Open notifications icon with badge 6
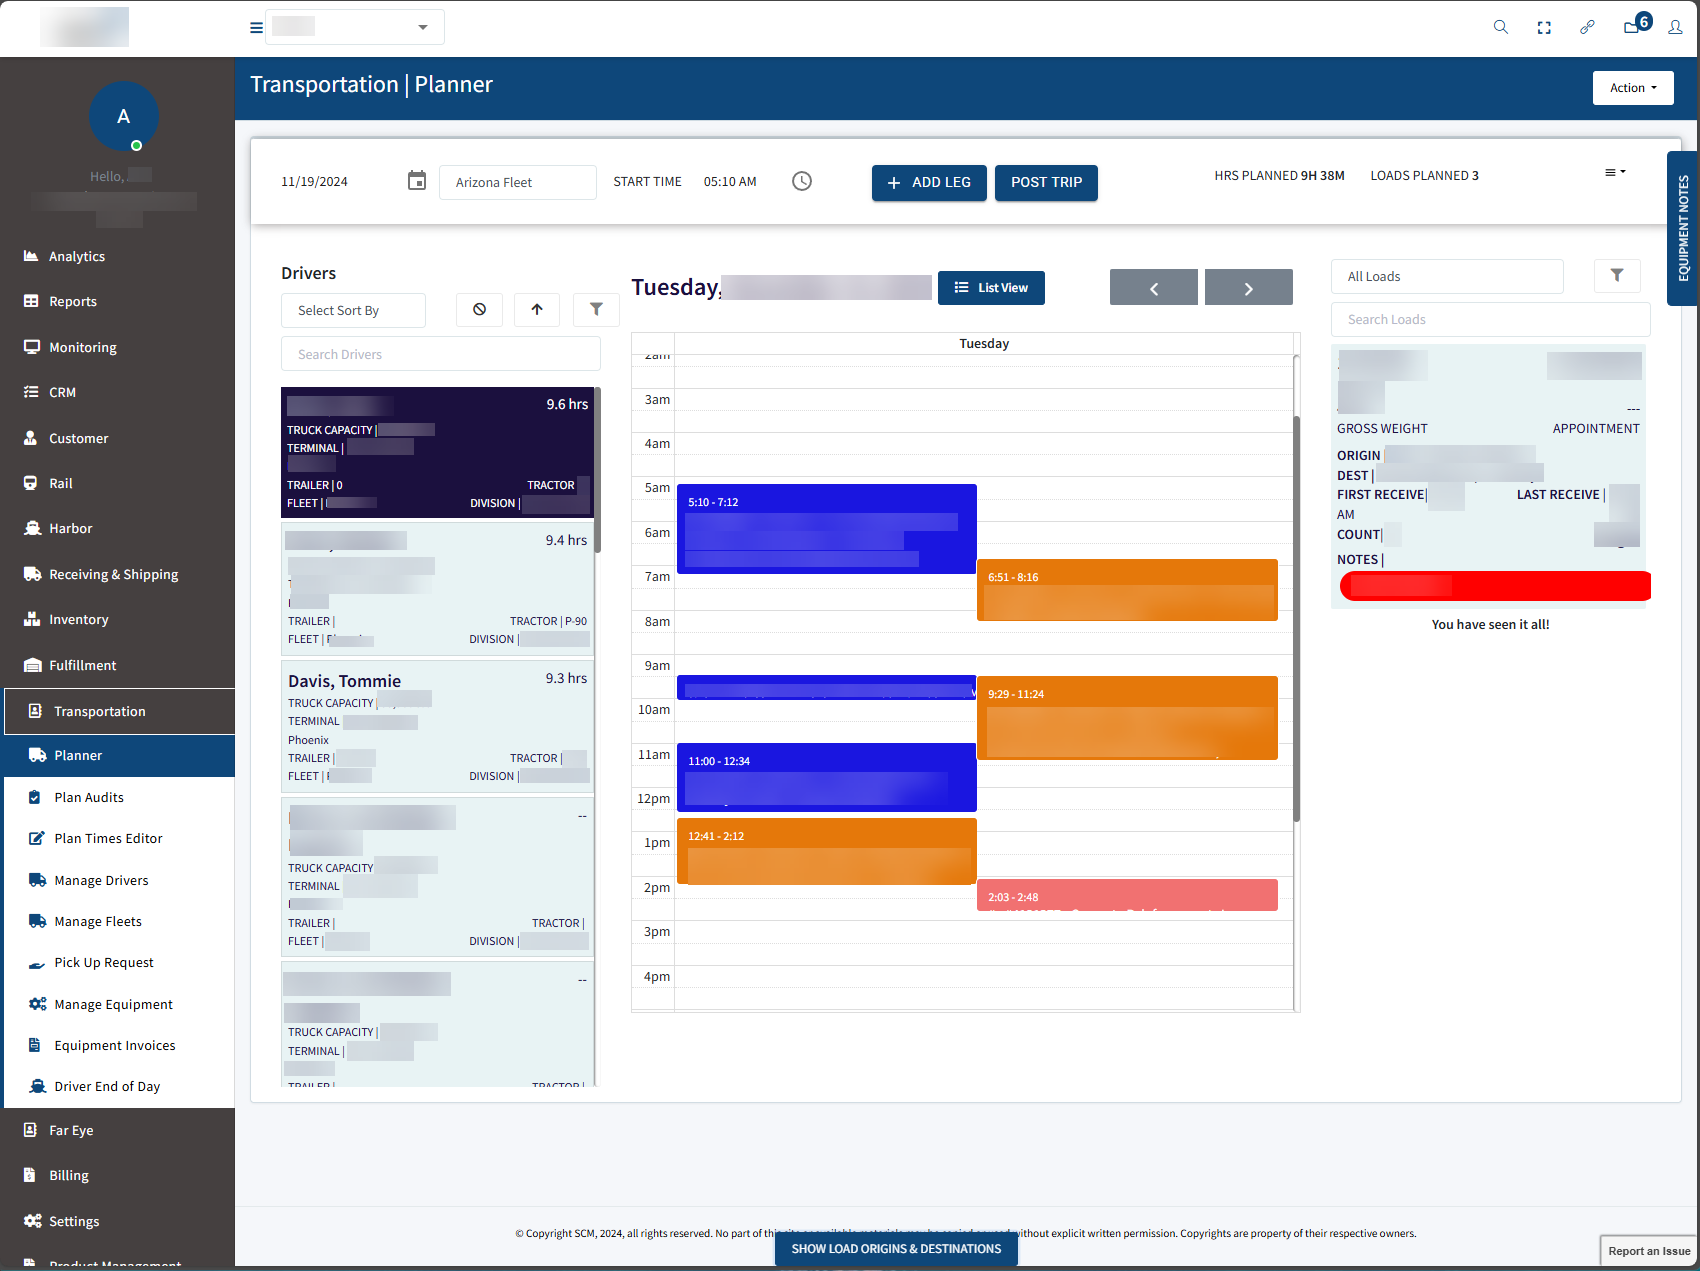This screenshot has width=1700, height=1271. click(1636, 24)
